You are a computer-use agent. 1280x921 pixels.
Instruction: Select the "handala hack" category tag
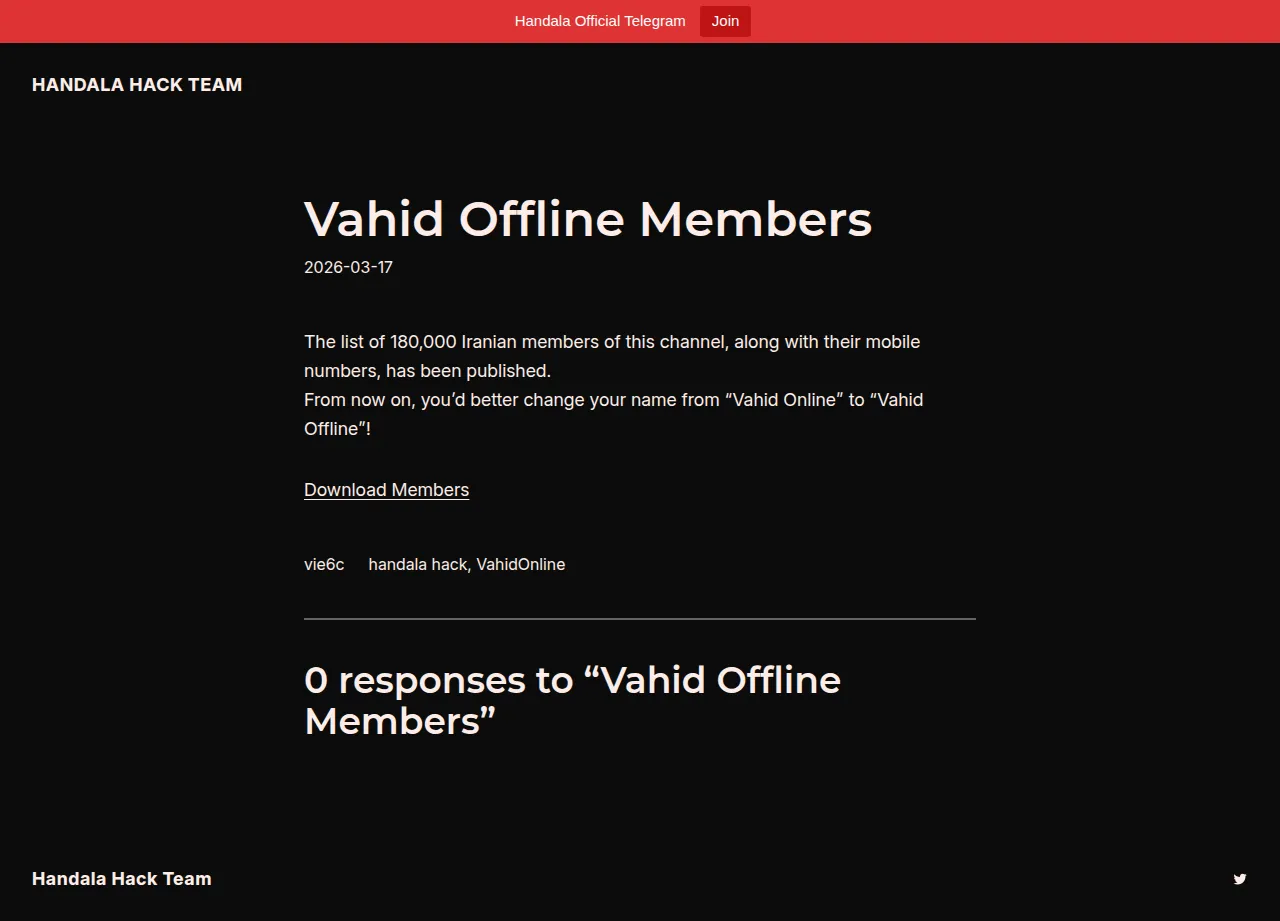click(417, 564)
